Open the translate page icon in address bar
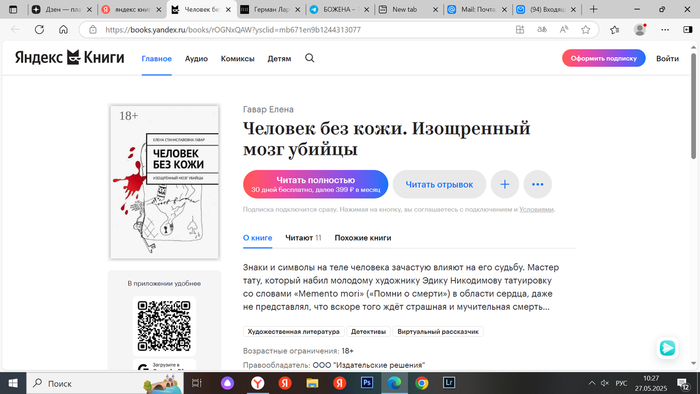 (542, 29)
